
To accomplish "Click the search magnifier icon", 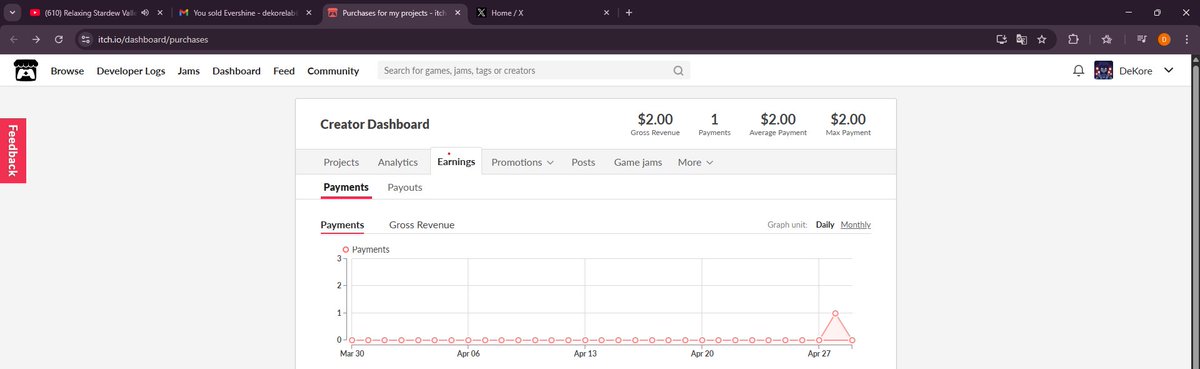I will click(x=678, y=71).
